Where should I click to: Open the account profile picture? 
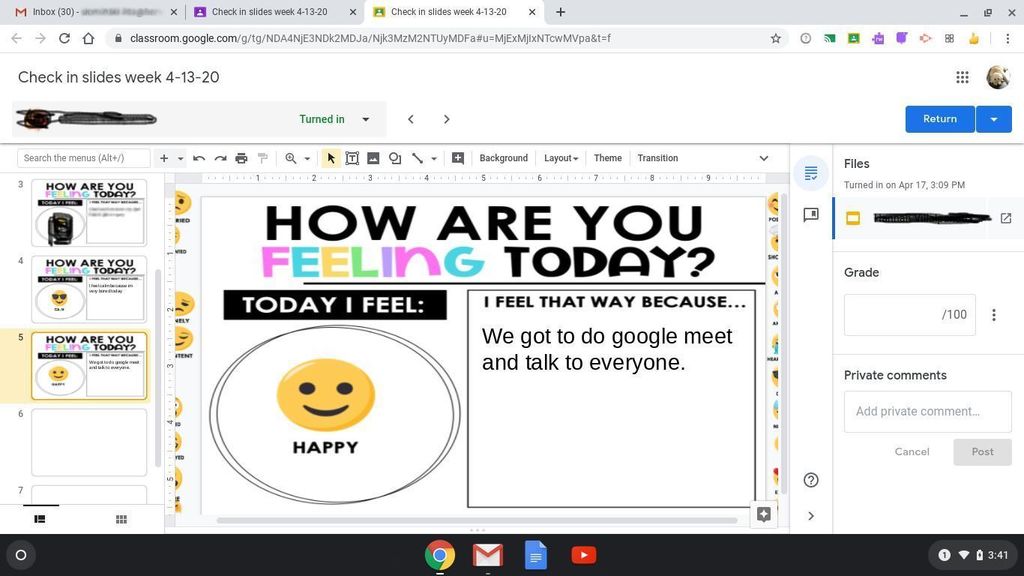(998, 77)
